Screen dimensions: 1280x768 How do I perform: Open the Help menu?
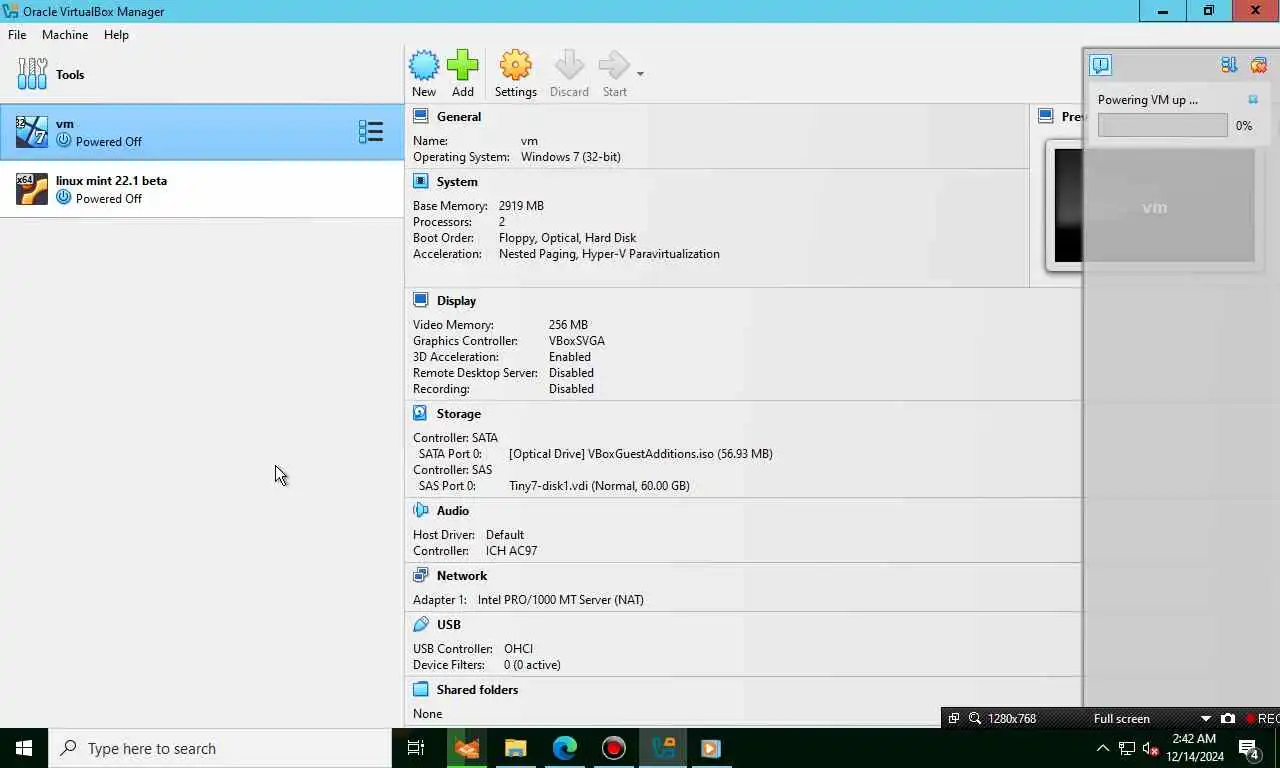coord(116,35)
